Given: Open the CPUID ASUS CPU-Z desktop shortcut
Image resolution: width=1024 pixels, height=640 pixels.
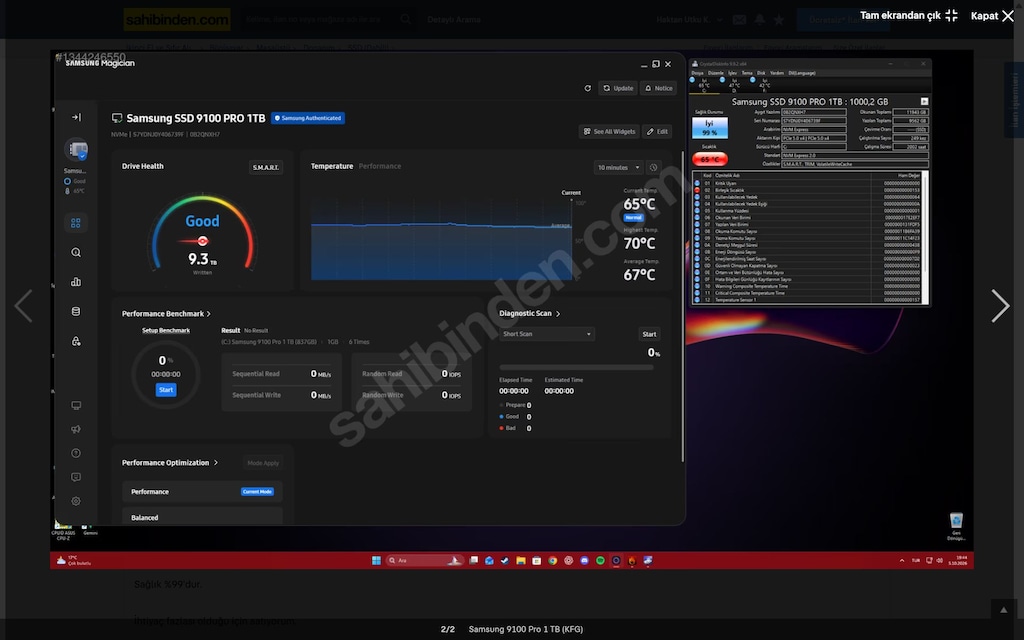Looking at the screenshot, I should coord(63,530).
